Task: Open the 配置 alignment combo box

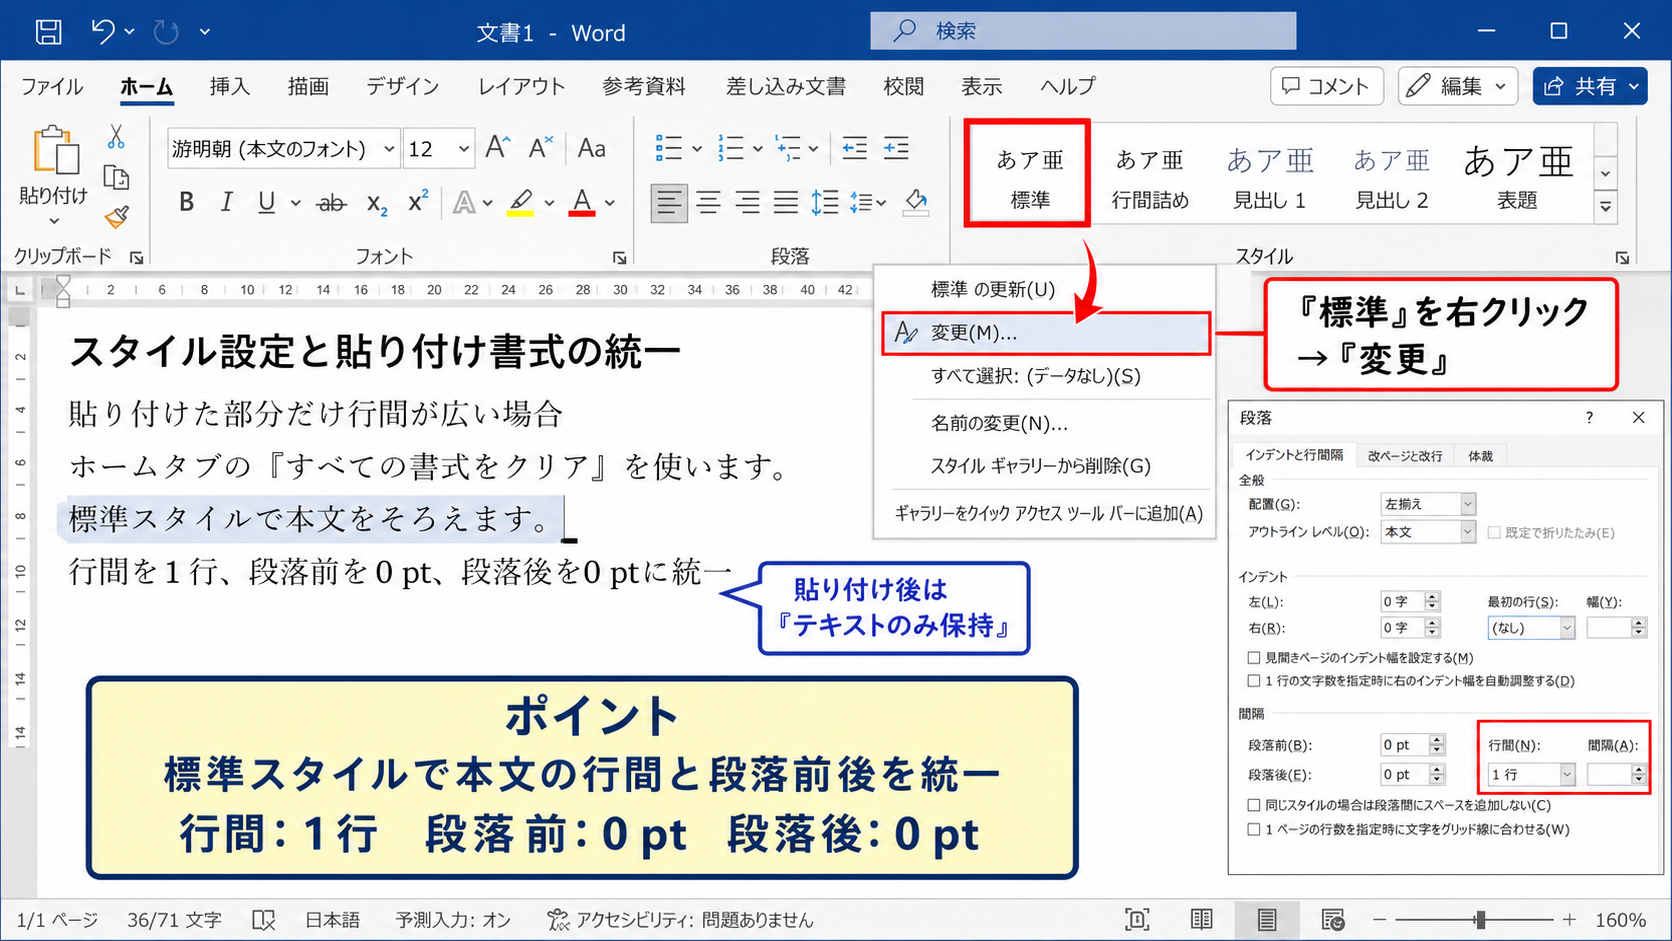Action: (x=1428, y=504)
